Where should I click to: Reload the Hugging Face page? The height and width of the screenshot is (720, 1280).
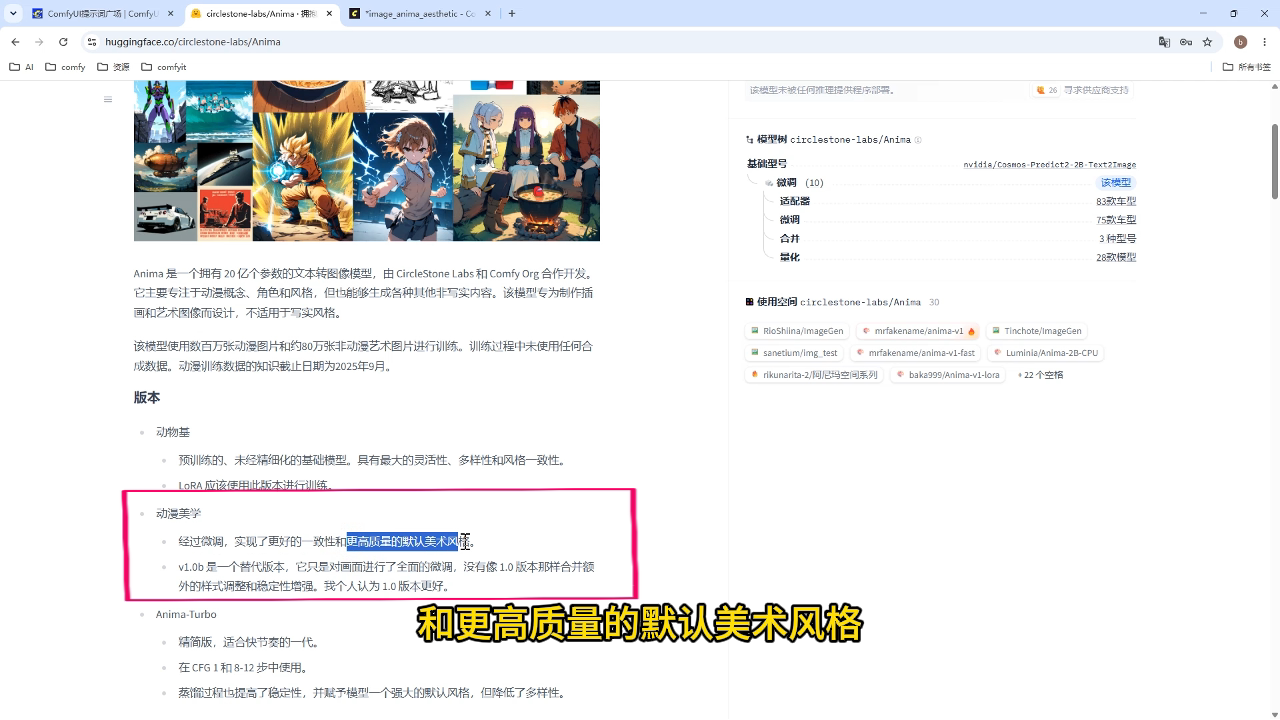(63, 42)
